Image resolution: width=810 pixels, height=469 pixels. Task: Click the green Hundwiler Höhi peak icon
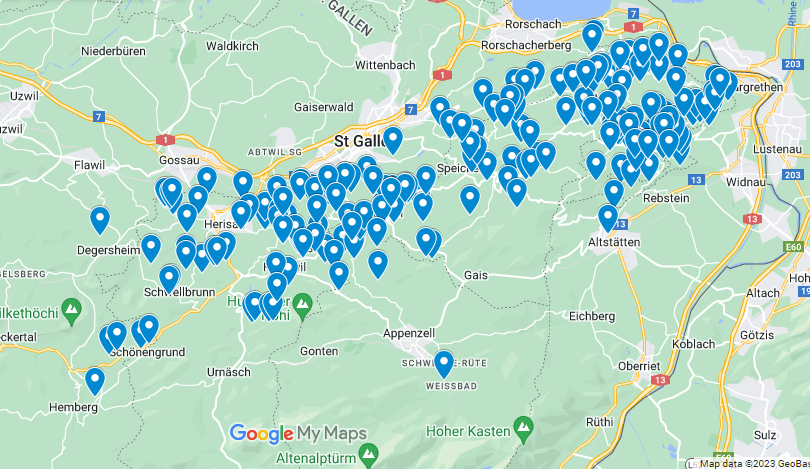[x=303, y=307]
